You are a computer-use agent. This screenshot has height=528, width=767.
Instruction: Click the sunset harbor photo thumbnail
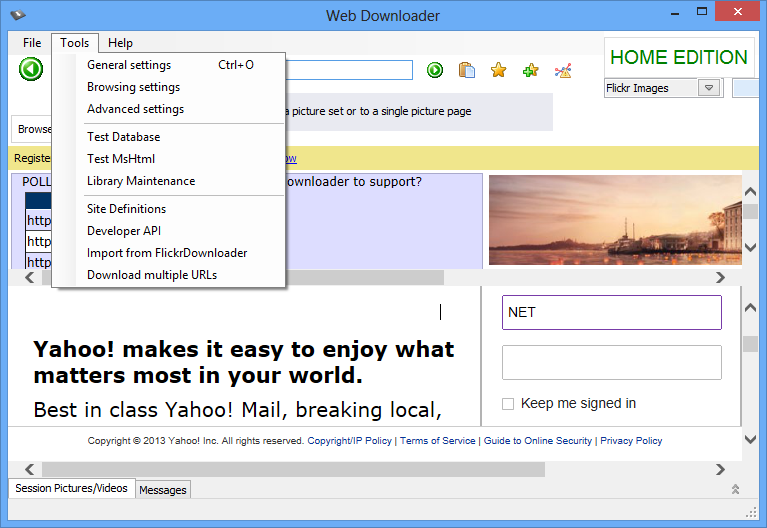coord(615,220)
